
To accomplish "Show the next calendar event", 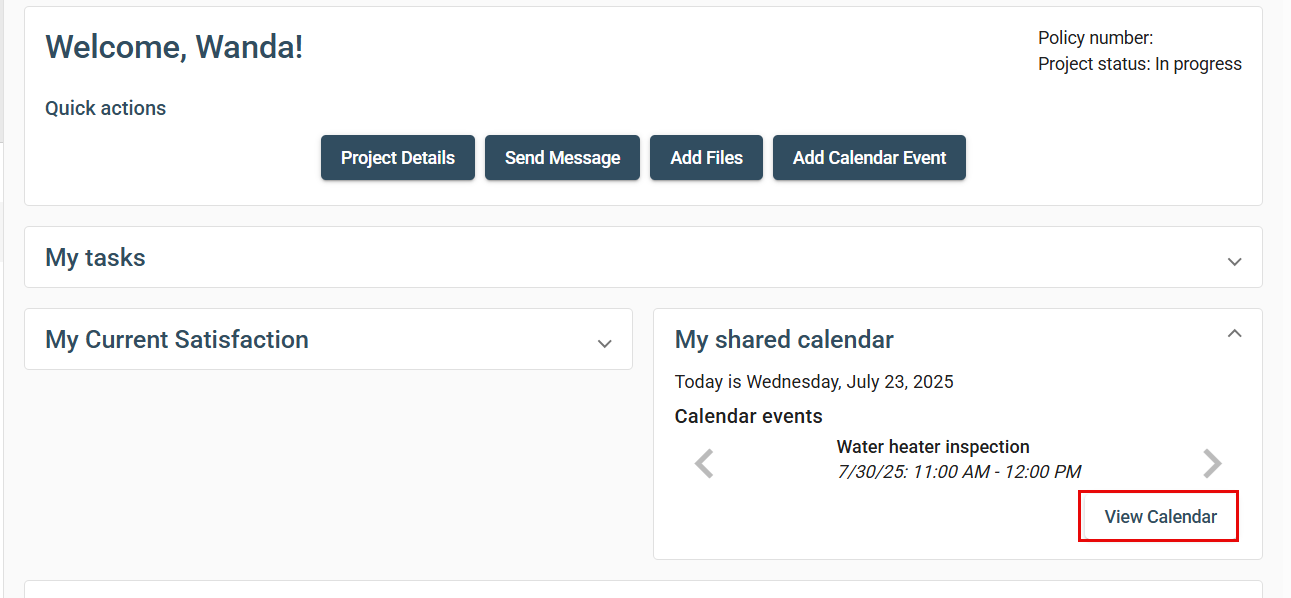I will (x=1212, y=463).
